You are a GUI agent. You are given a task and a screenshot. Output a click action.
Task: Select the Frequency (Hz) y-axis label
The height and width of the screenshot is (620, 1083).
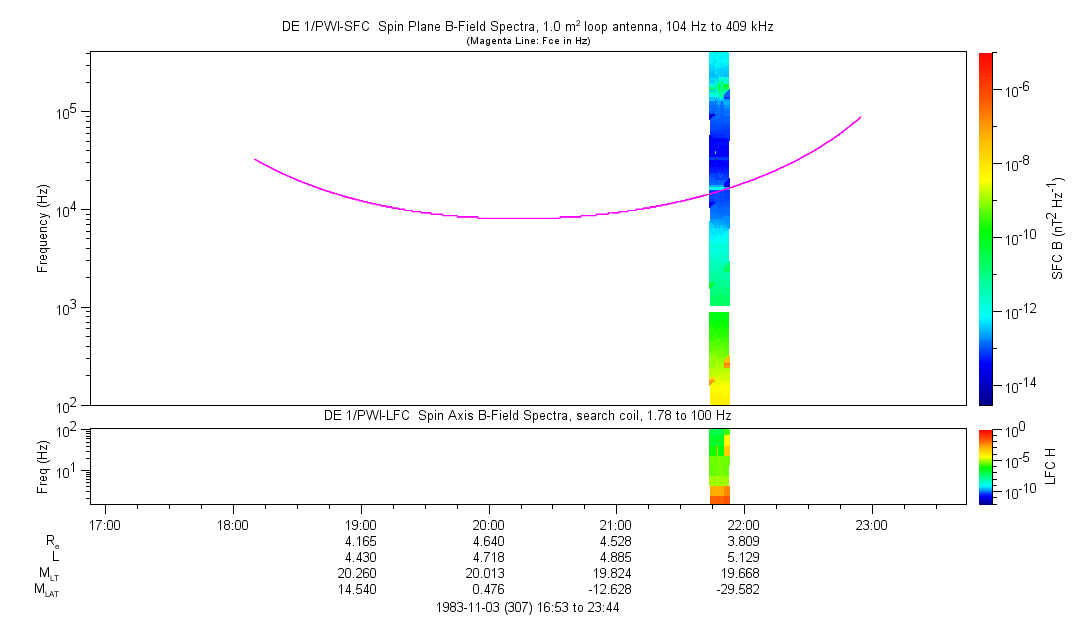43,229
